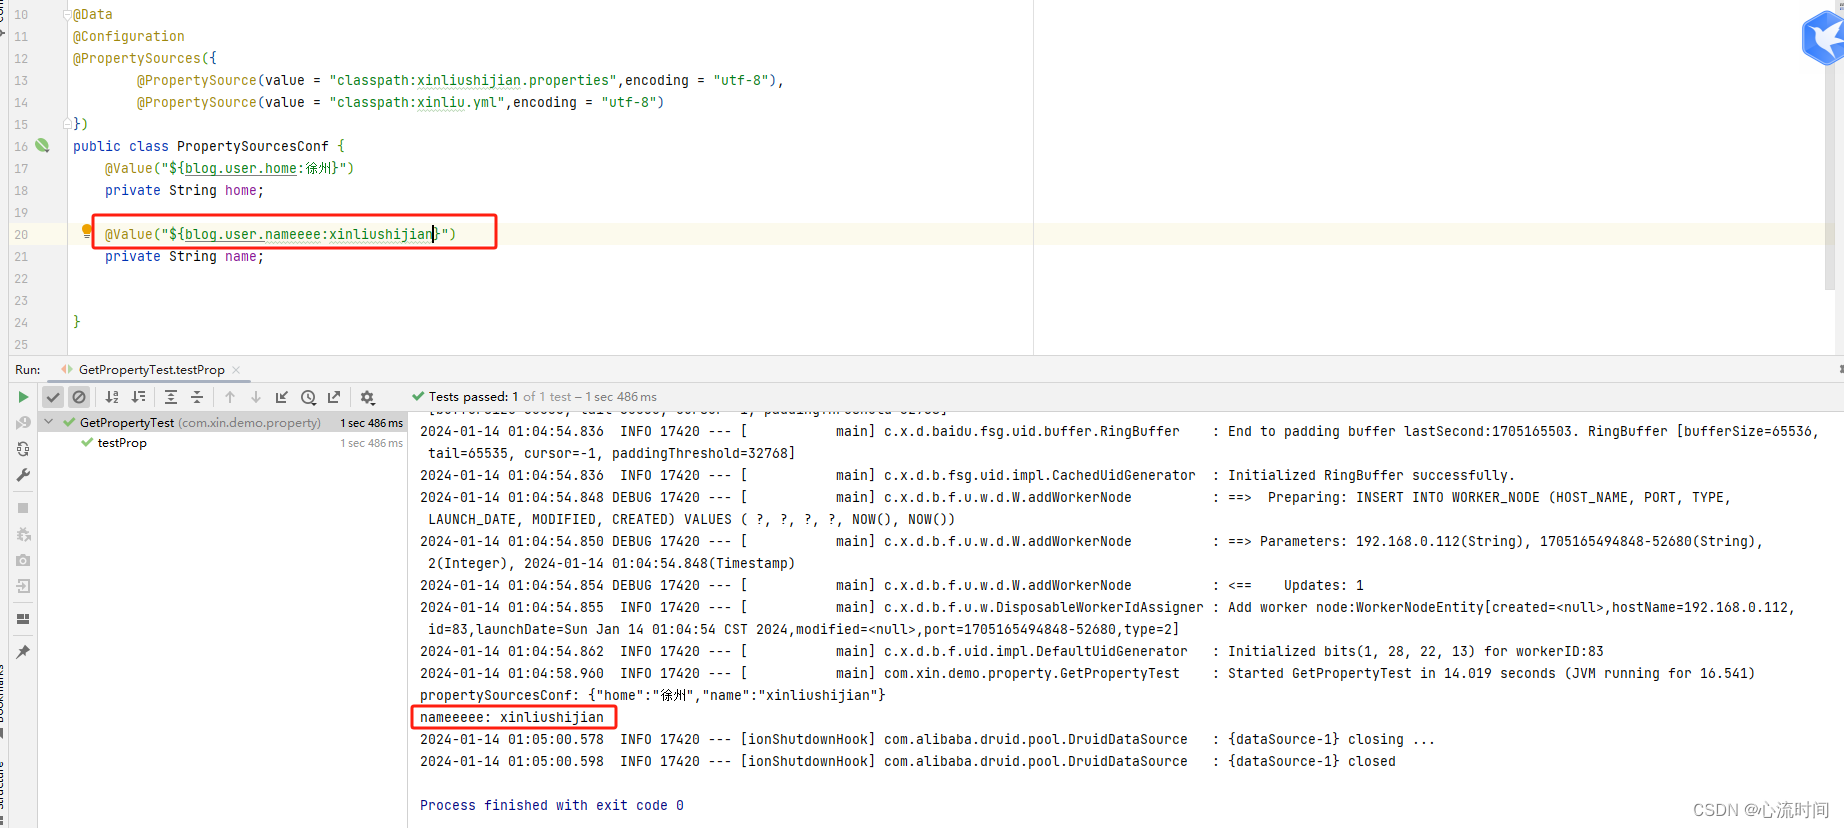1844x828 pixels.
Task: Restore layout icon in Run panel
Action: pyautogui.click(x=23, y=619)
